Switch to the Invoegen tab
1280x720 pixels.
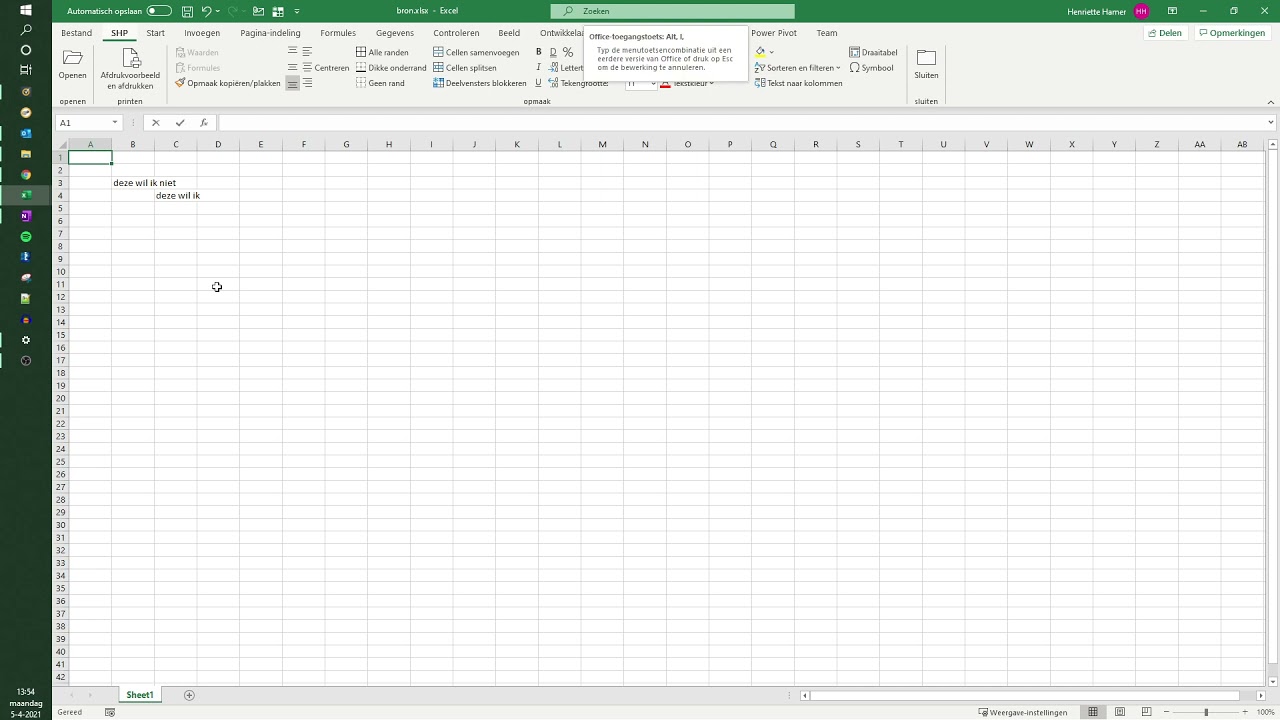[202, 33]
